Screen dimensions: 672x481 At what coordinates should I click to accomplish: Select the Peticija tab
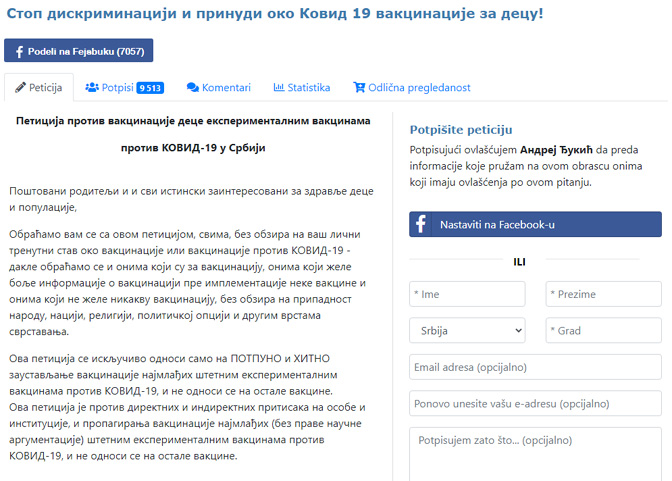pyautogui.click(x=38, y=88)
